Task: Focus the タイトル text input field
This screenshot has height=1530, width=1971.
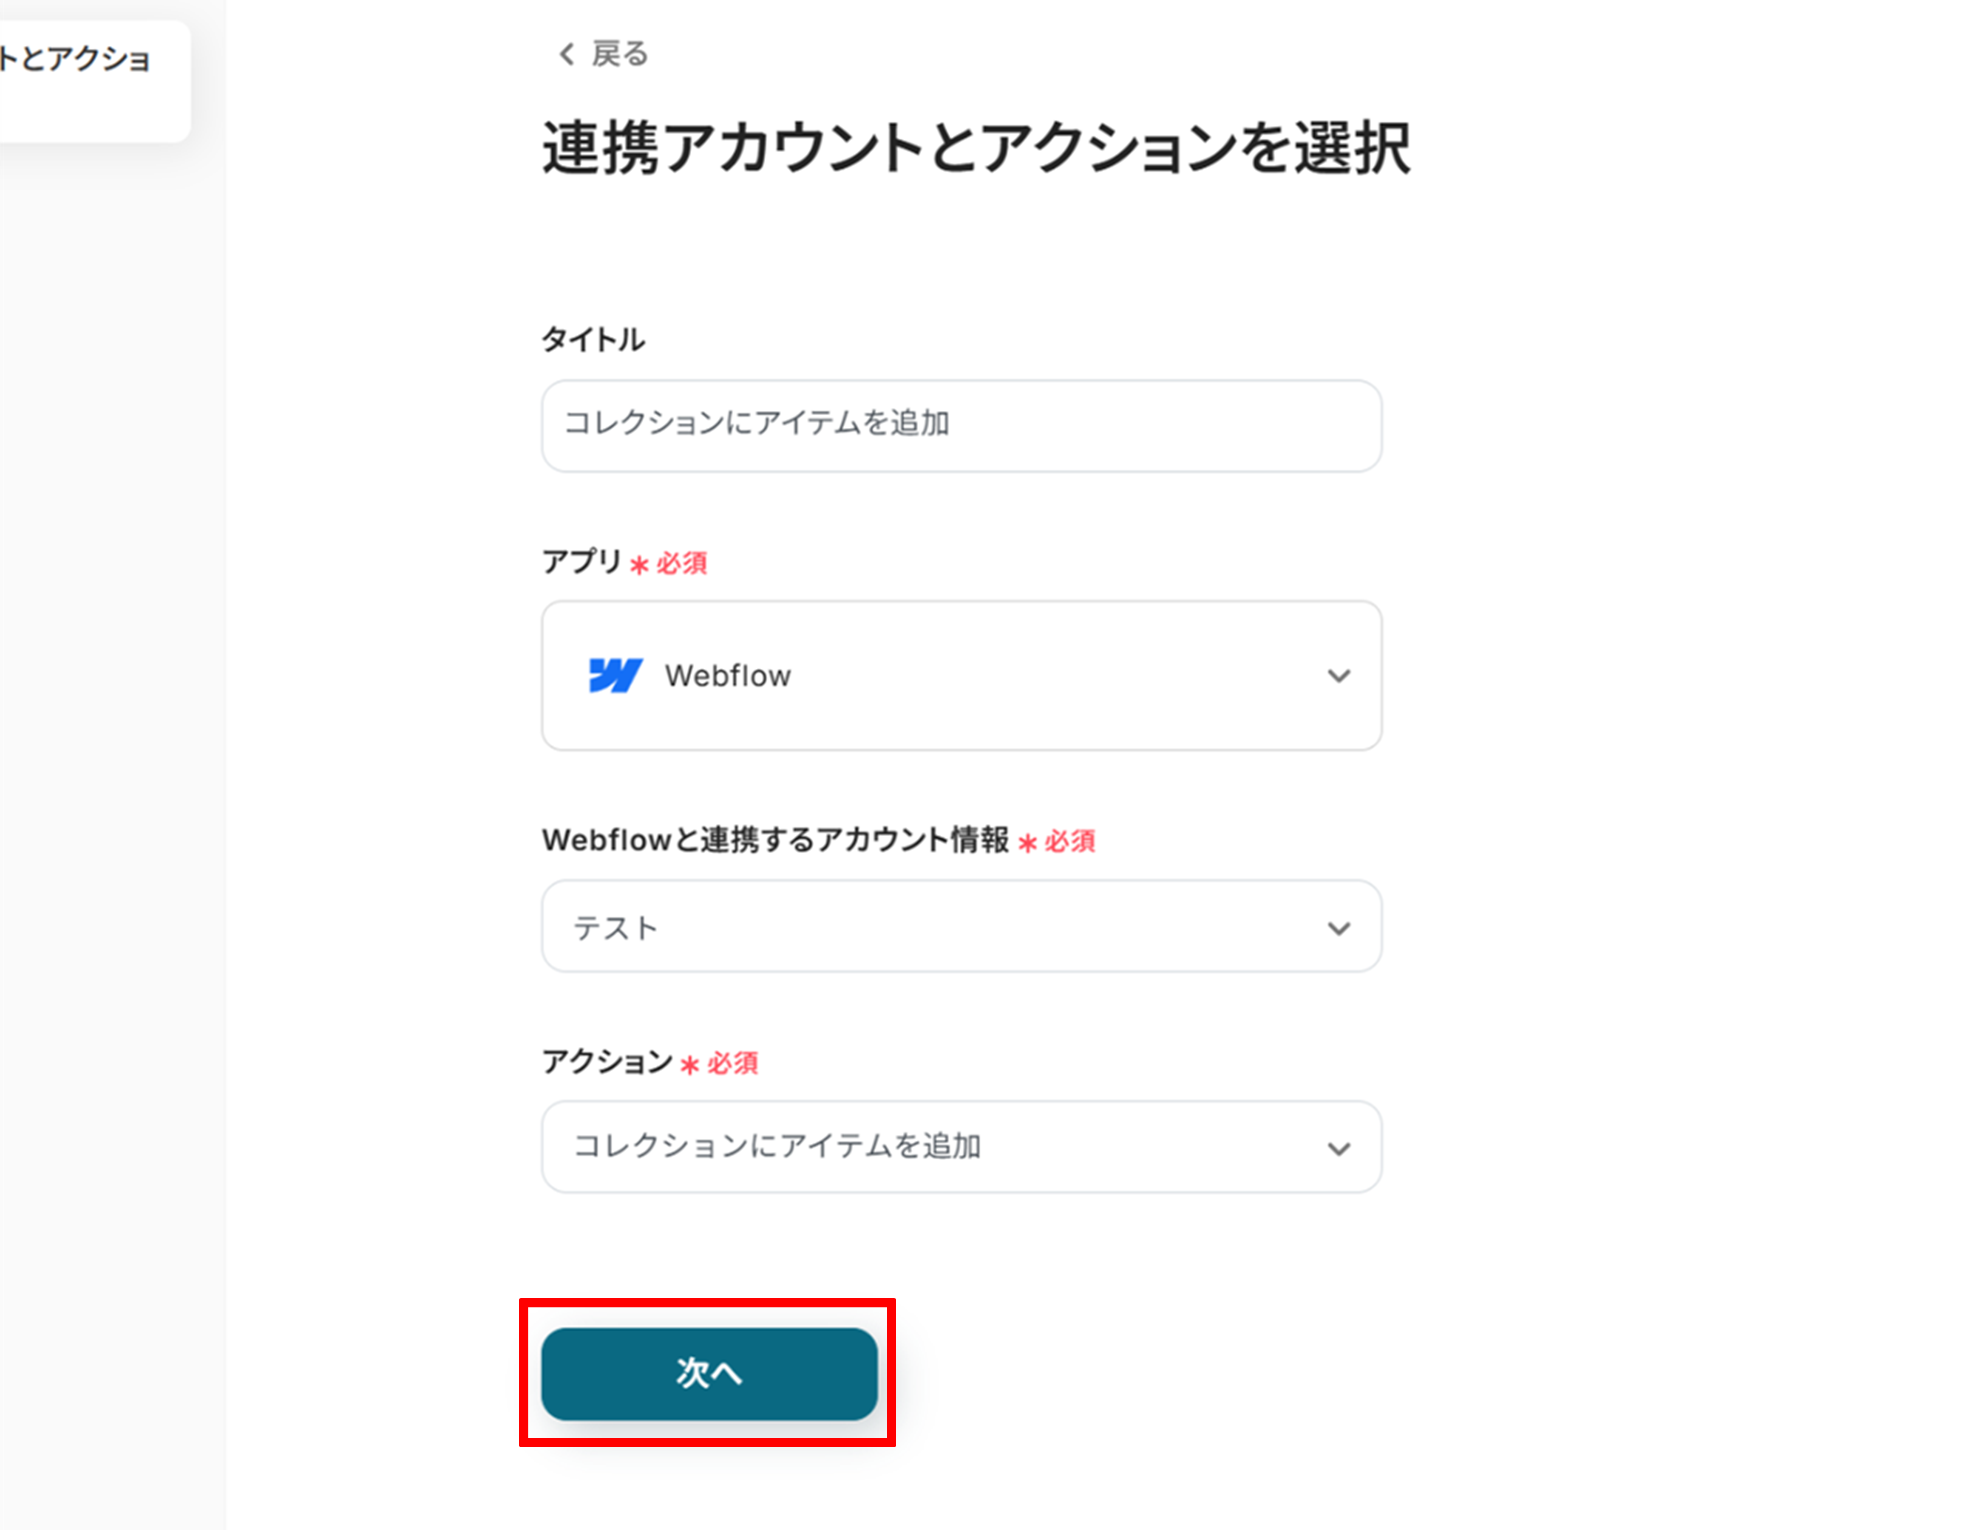Action: pos(960,425)
